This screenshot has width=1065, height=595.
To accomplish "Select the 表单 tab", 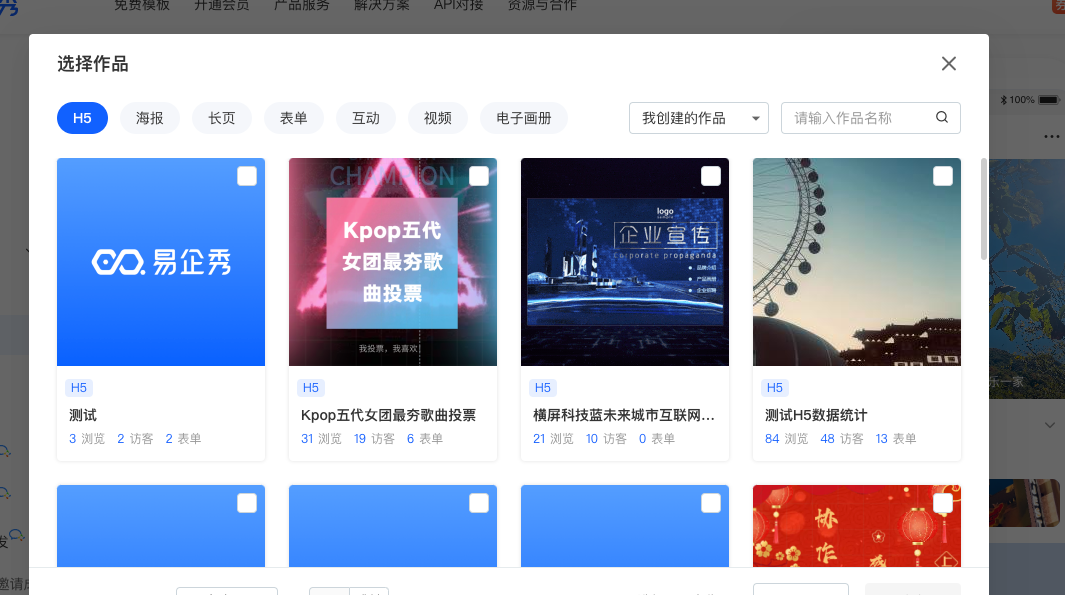I will tap(293, 118).
